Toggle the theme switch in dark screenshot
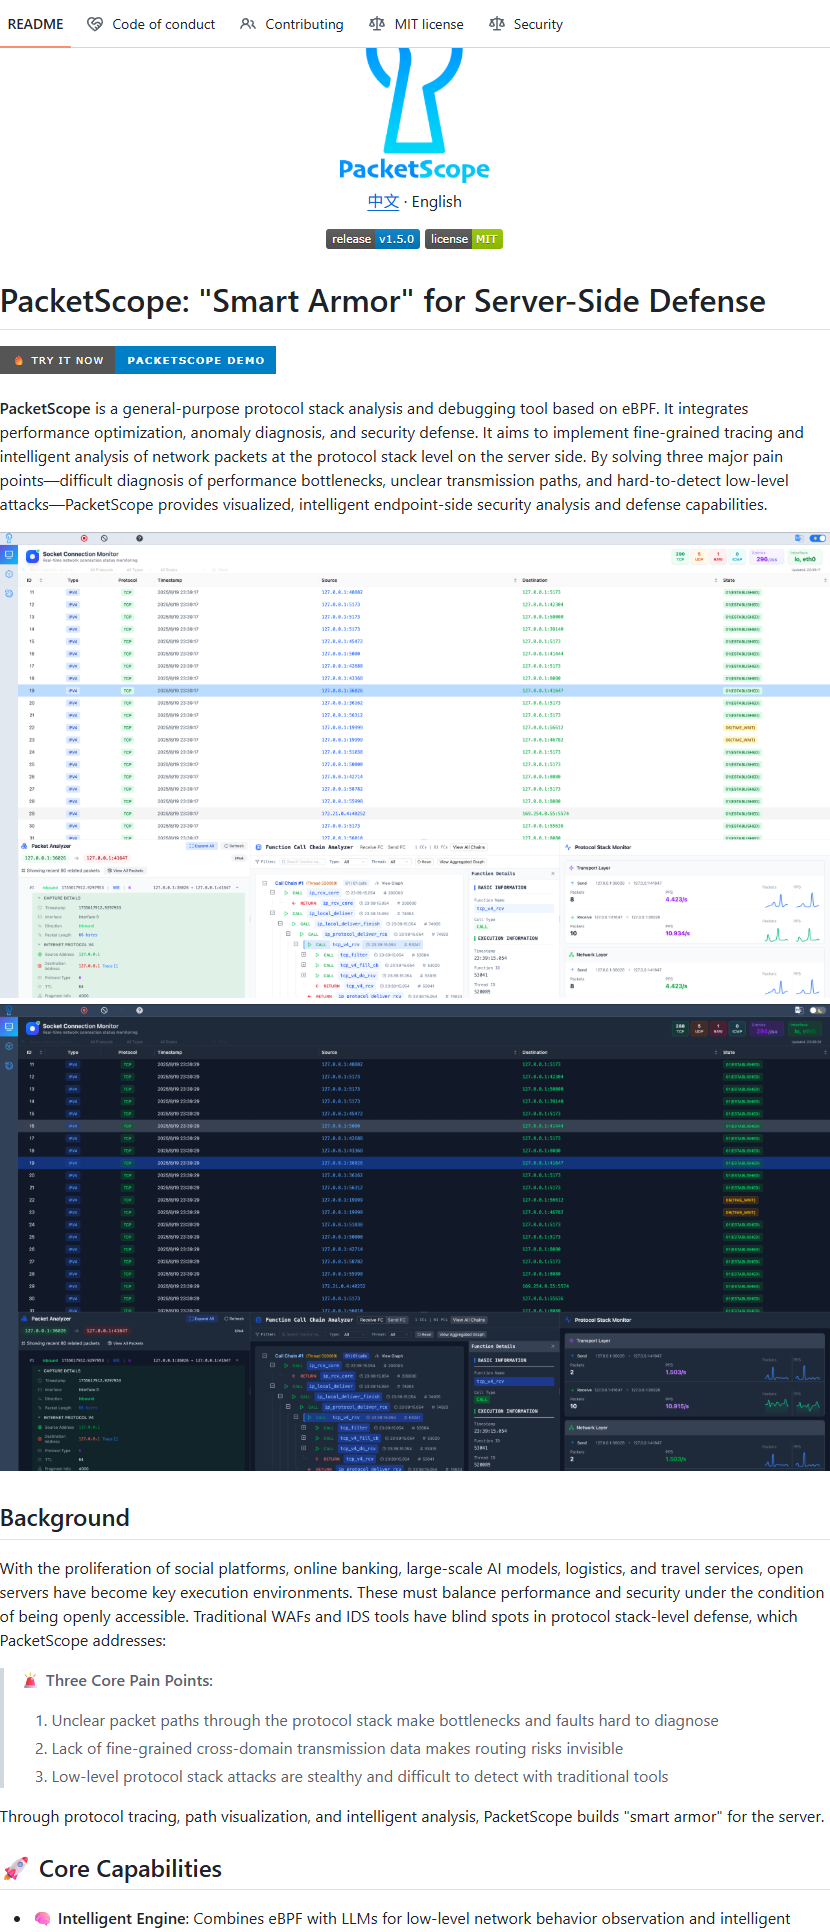The image size is (830, 1932). [817, 1010]
